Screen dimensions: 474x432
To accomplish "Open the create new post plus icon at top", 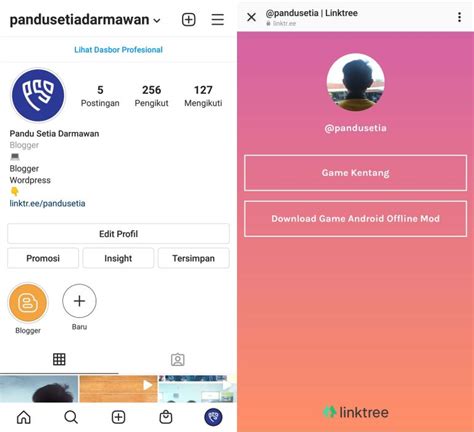I will point(188,20).
